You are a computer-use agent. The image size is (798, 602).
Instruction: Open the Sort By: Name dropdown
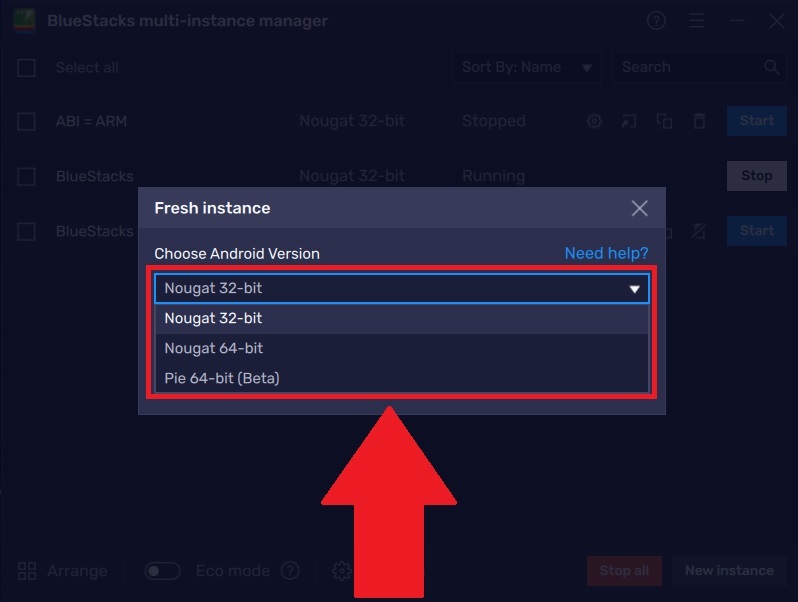click(526, 67)
